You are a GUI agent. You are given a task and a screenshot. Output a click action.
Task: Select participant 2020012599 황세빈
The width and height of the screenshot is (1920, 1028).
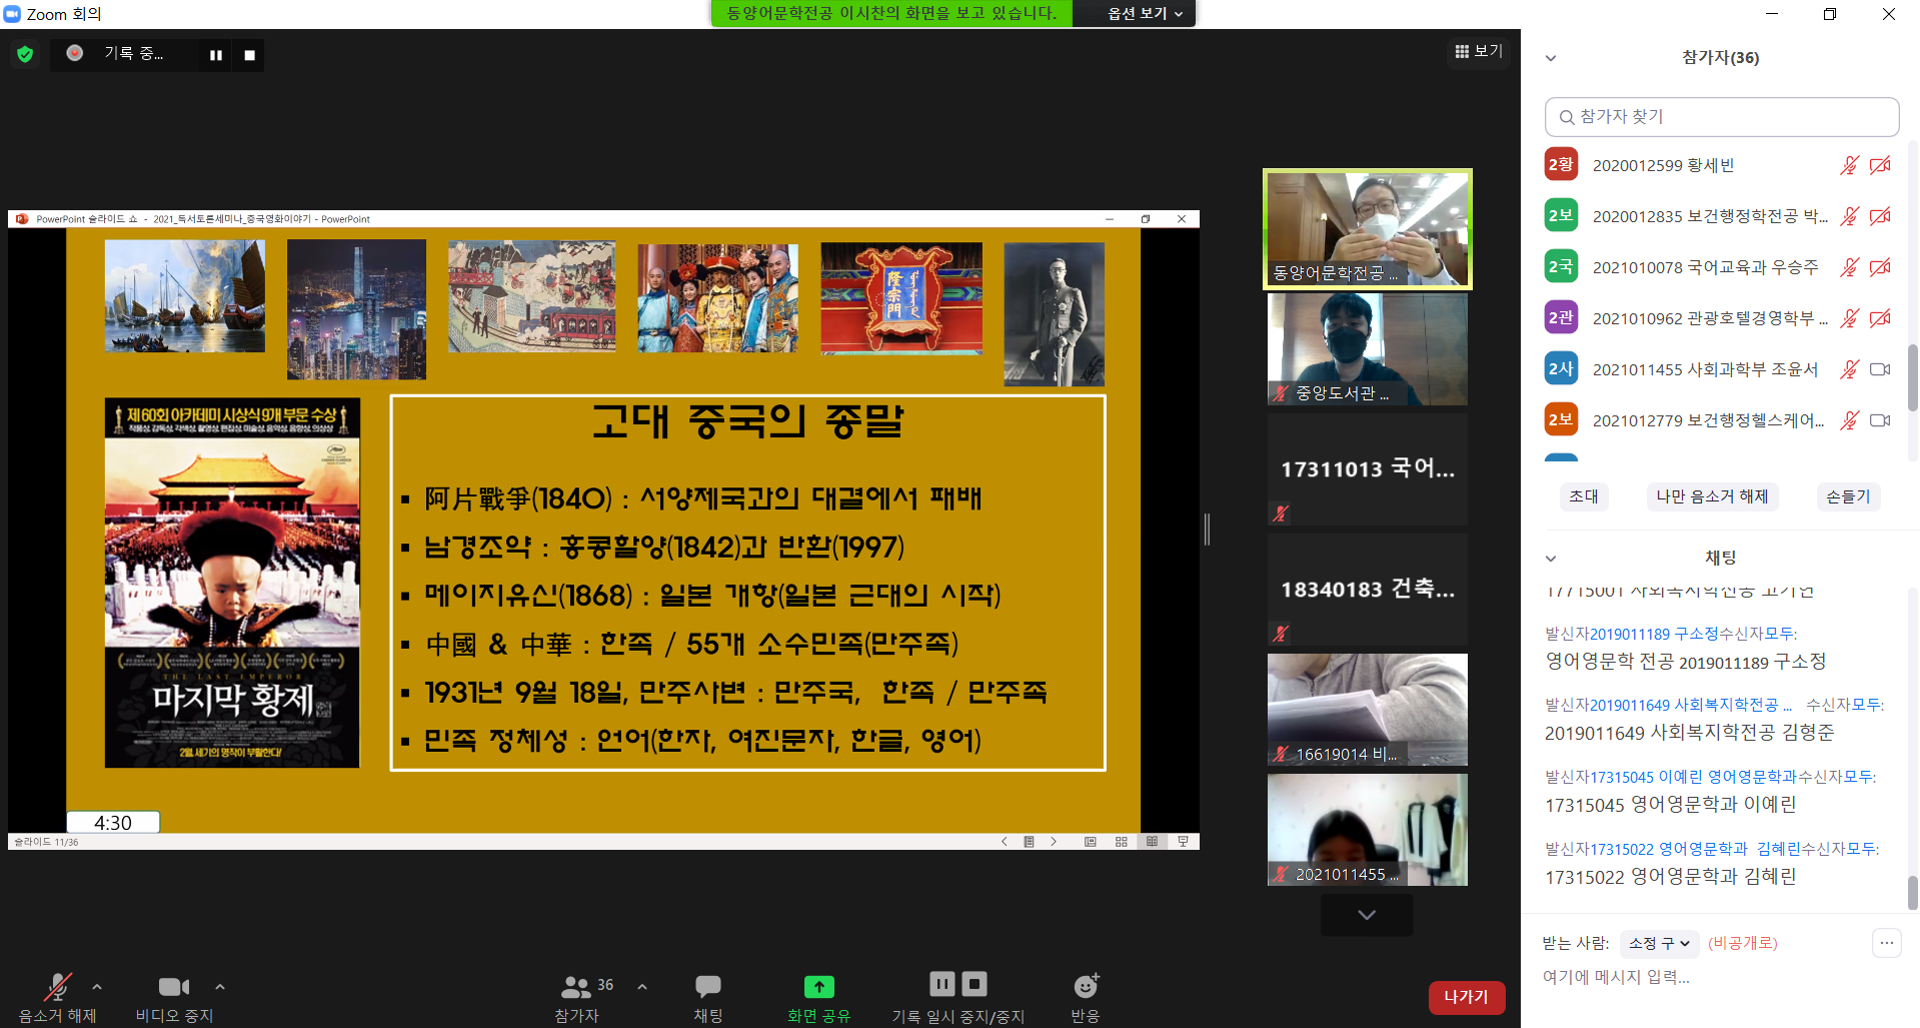tap(1719, 165)
